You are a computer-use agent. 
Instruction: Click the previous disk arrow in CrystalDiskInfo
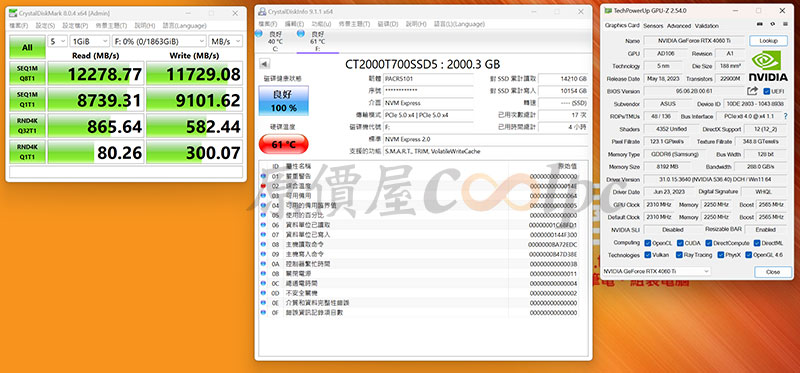click(265, 64)
